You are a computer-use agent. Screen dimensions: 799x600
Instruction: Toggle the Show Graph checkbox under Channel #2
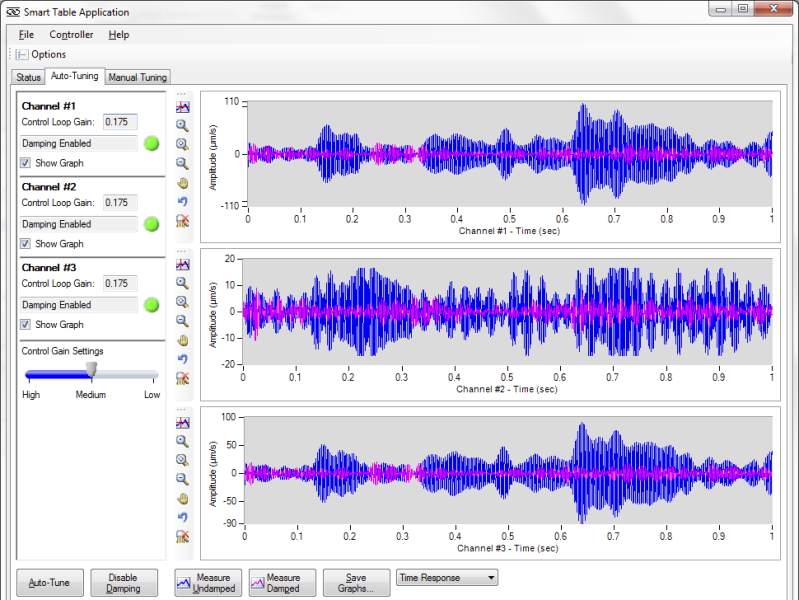coord(27,244)
